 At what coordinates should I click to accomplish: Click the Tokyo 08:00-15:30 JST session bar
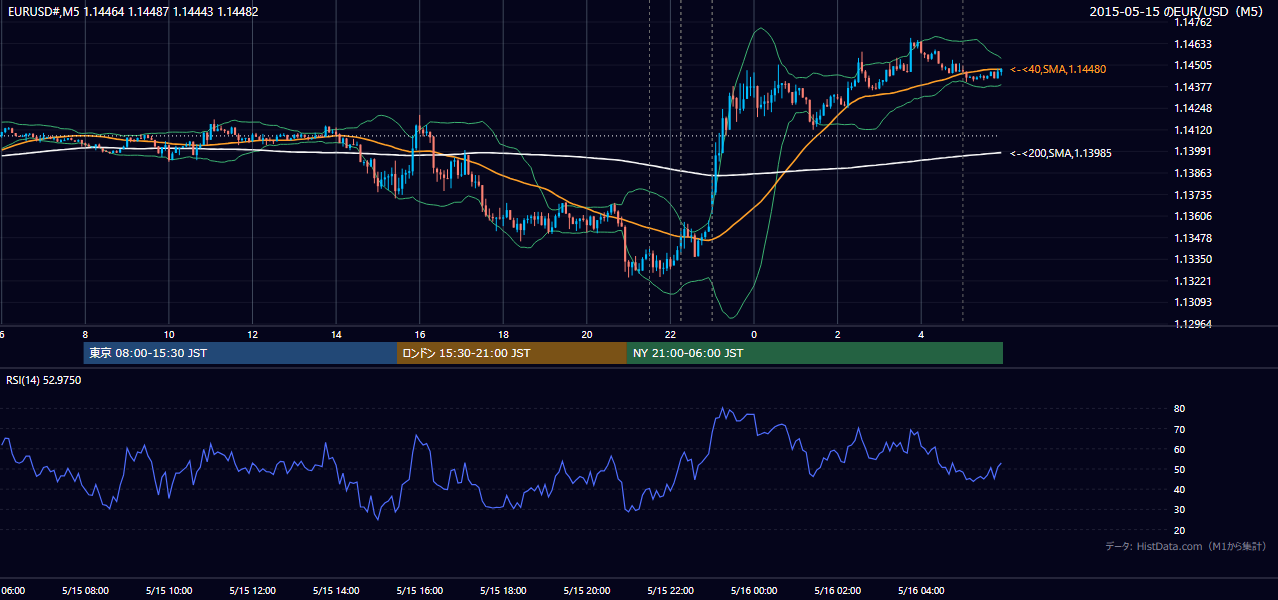click(x=241, y=353)
